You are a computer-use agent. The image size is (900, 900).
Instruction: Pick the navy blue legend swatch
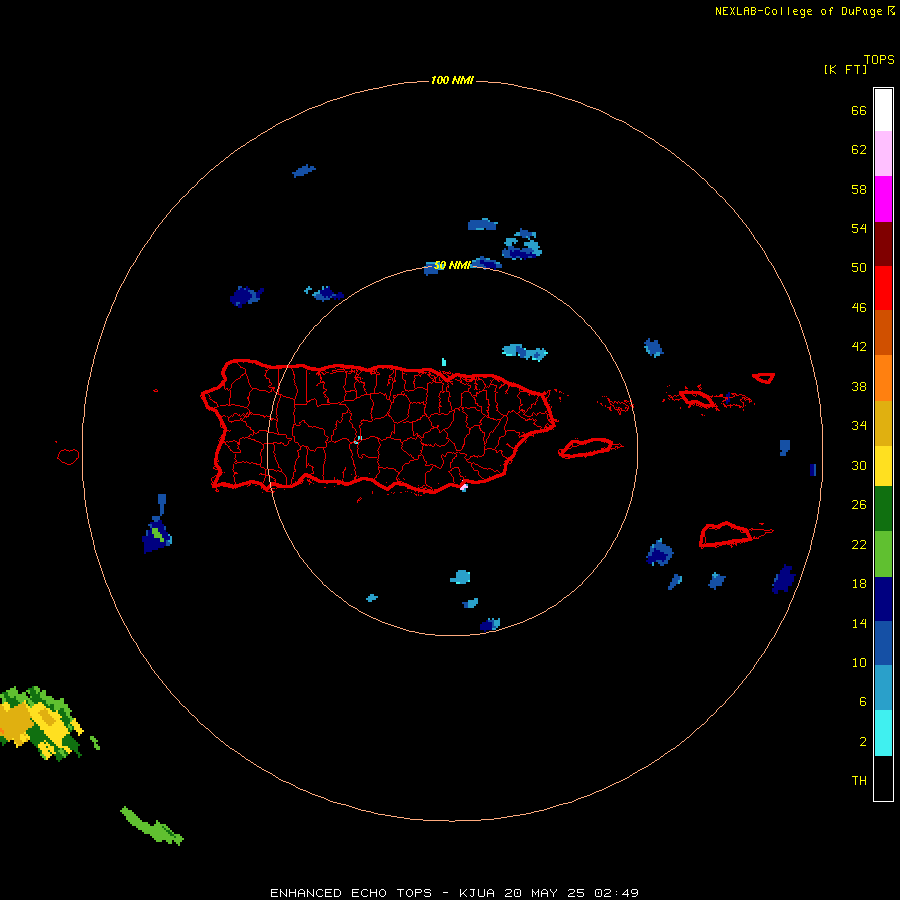(883, 599)
